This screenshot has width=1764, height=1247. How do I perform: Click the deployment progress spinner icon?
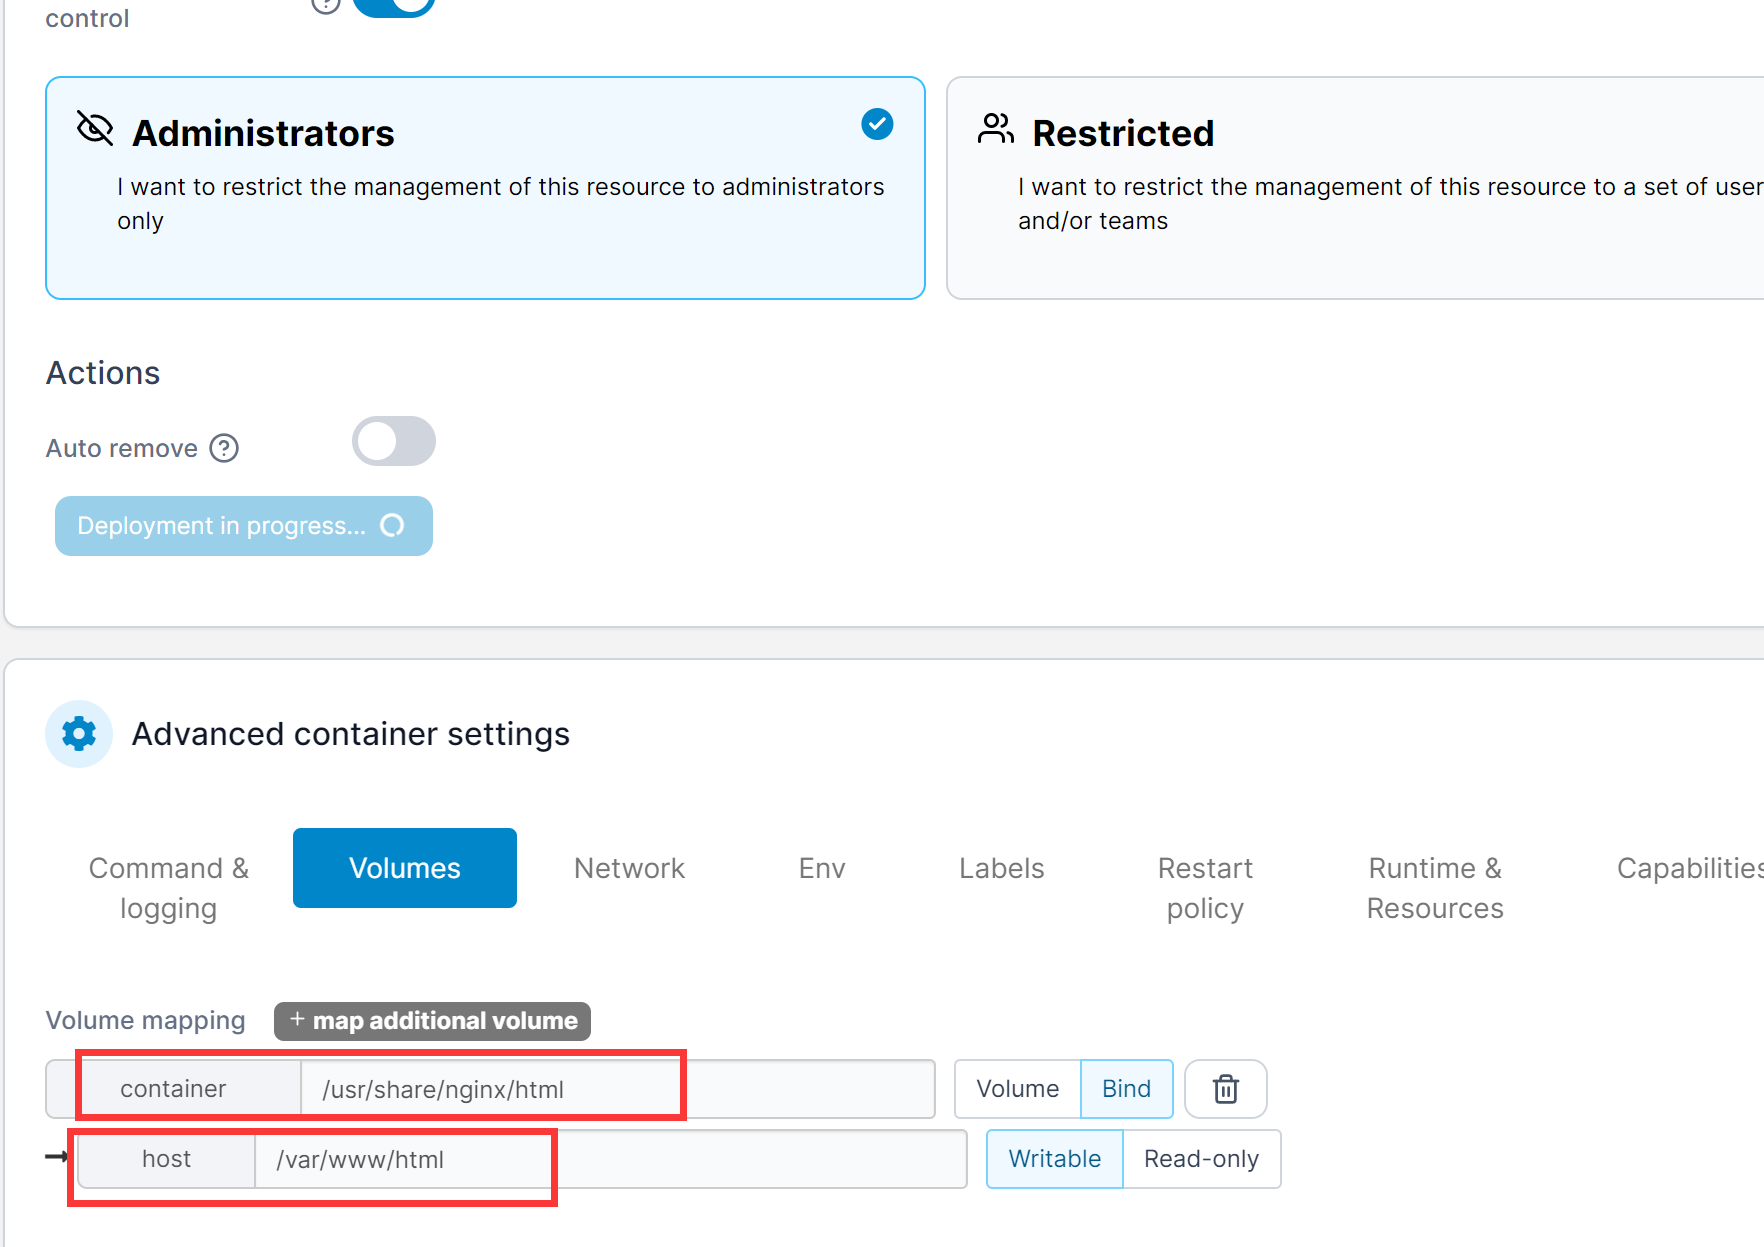click(392, 526)
